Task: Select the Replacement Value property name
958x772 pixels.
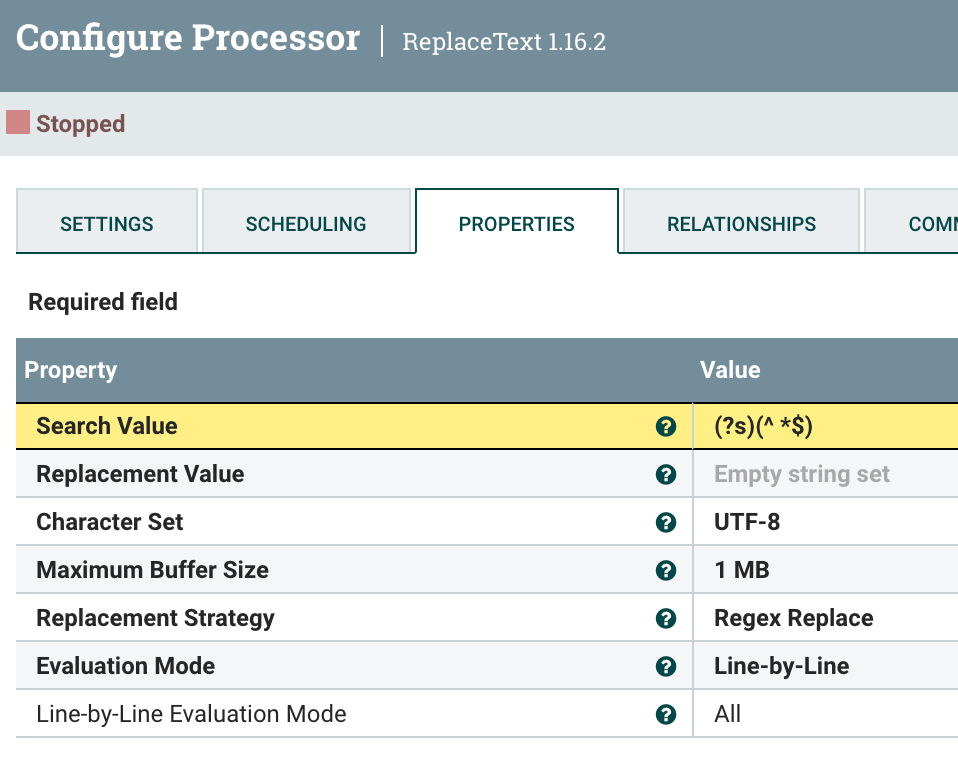Action: pos(140,475)
